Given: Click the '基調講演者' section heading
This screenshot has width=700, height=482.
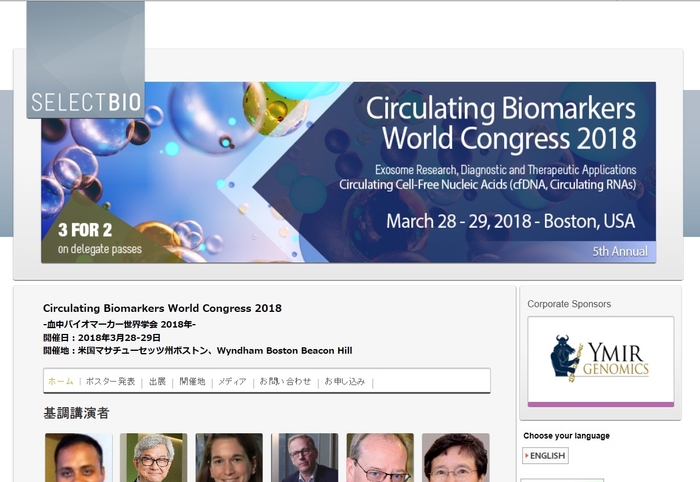Looking at the screenshot, I should [x=76, y=413].
